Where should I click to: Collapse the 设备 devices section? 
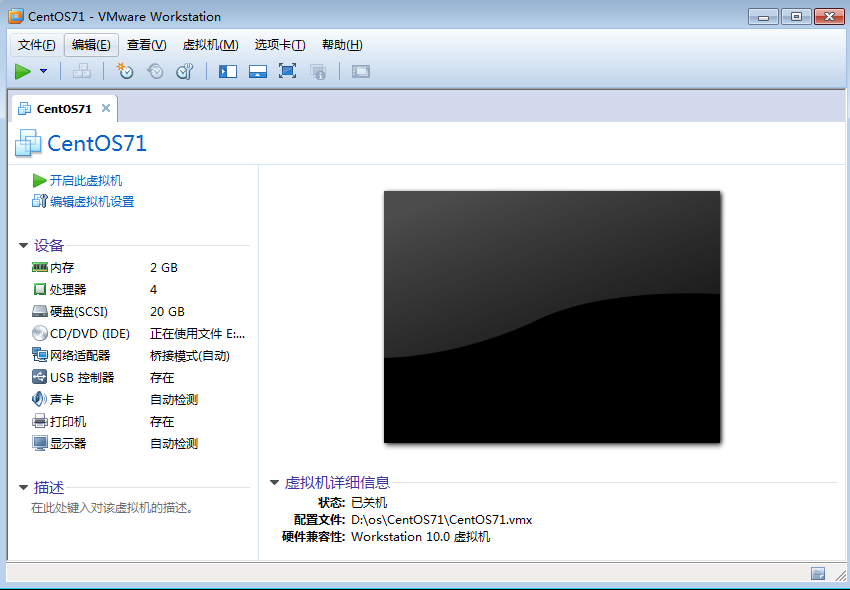tap(22, 245)
